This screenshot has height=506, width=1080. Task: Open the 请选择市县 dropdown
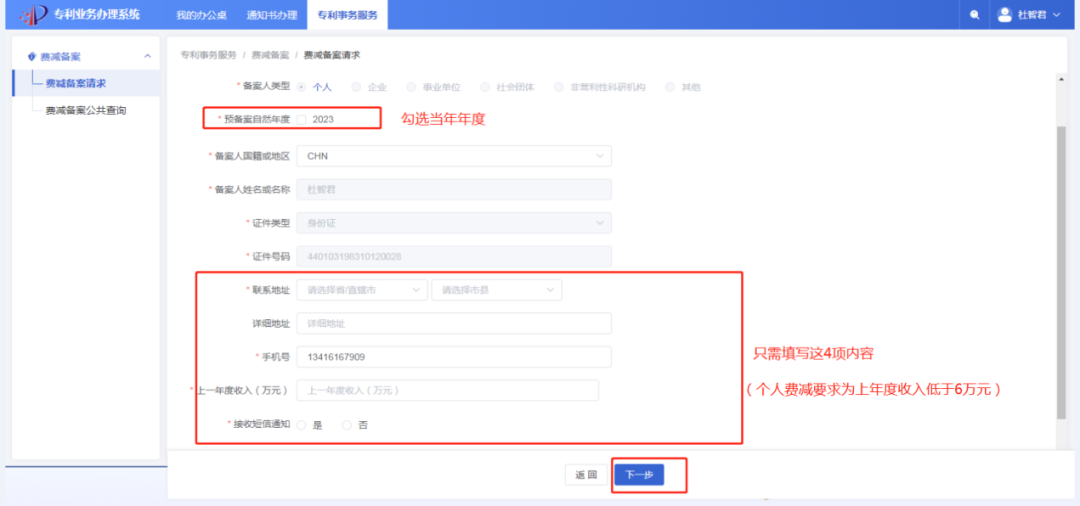[497, 291]
